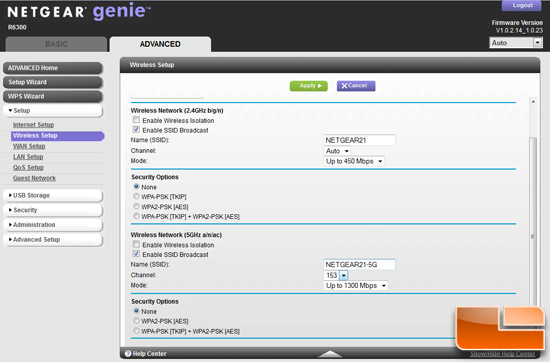Switch to the ADVANCED tab
Viewport: 550px width, 362px height.
(160, 44)
